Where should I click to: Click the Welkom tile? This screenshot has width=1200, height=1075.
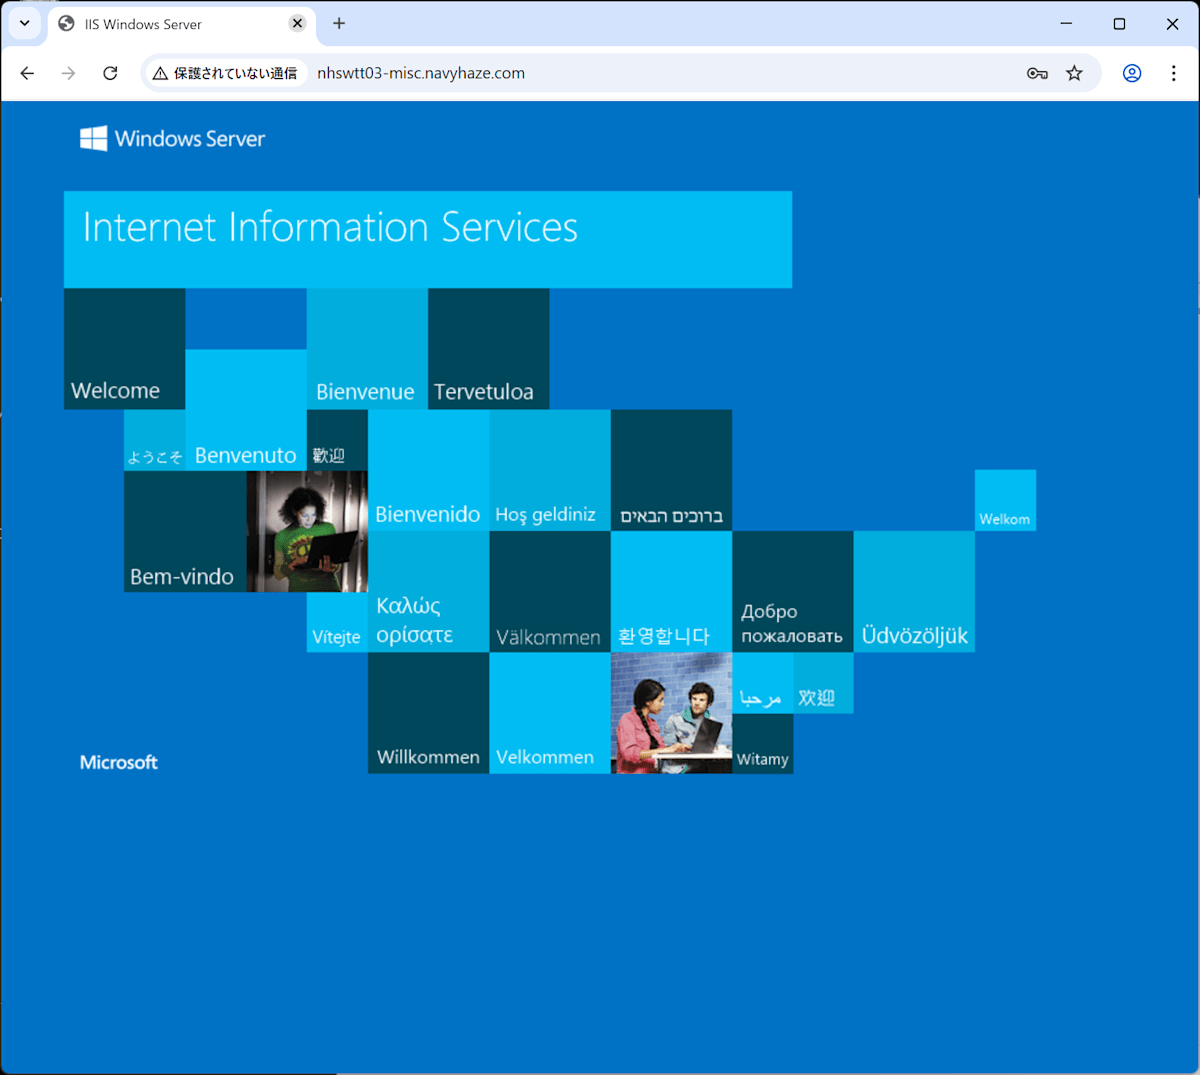click(x=1005, y=500)
